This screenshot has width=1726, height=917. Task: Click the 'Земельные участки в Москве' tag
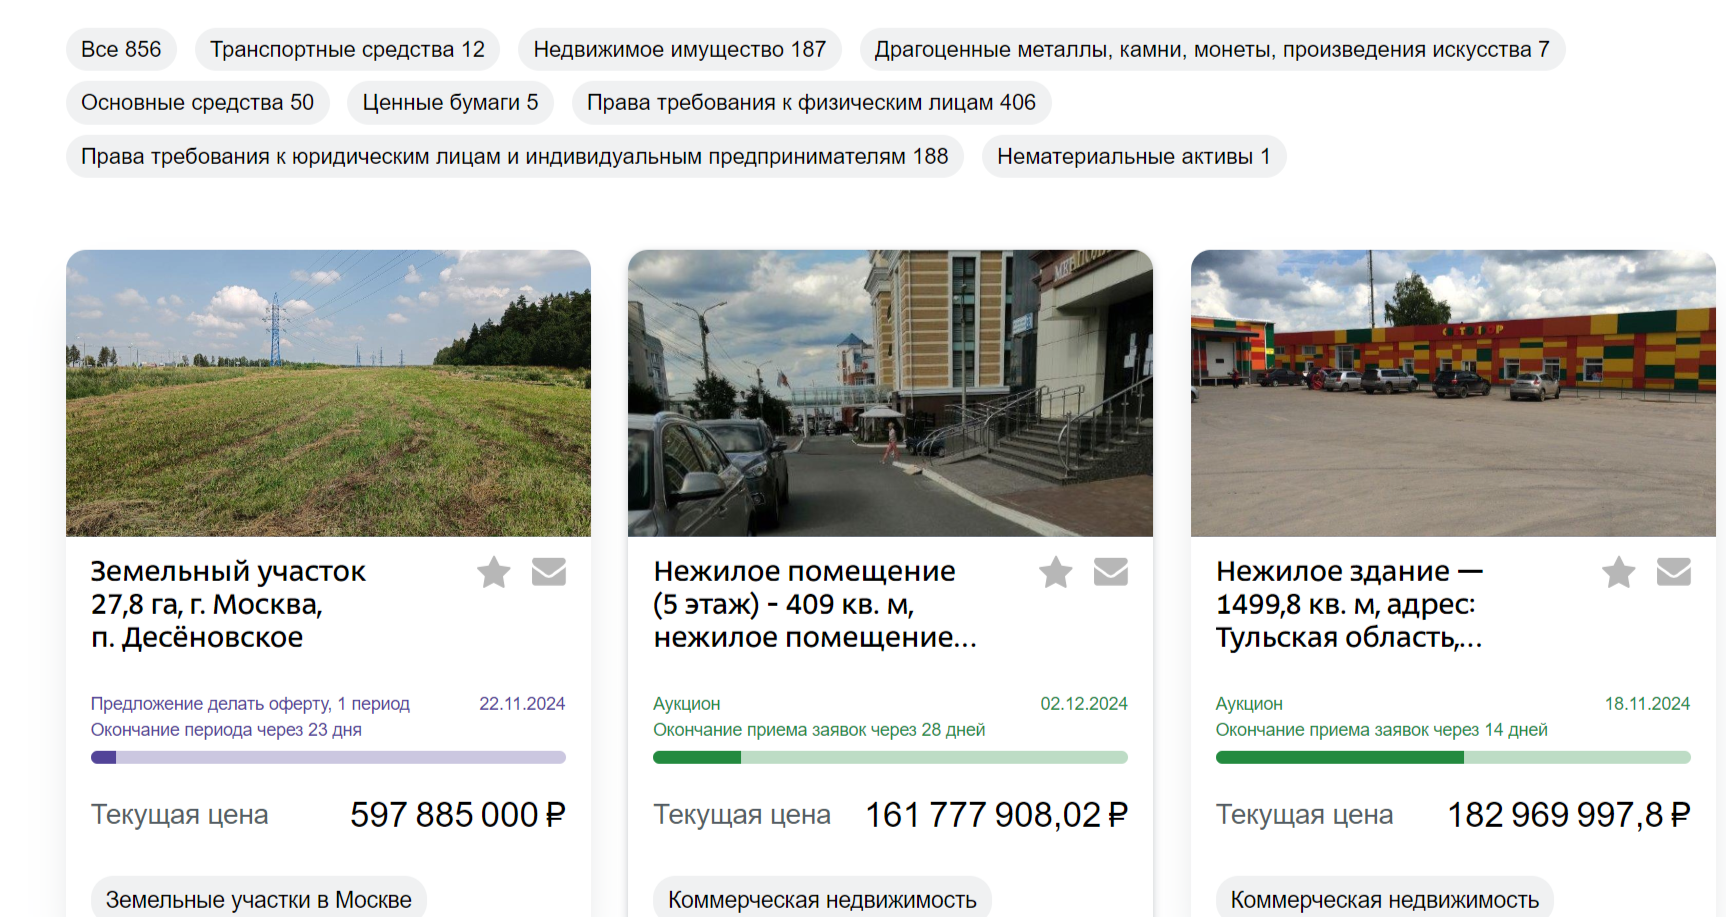point(258,899)
